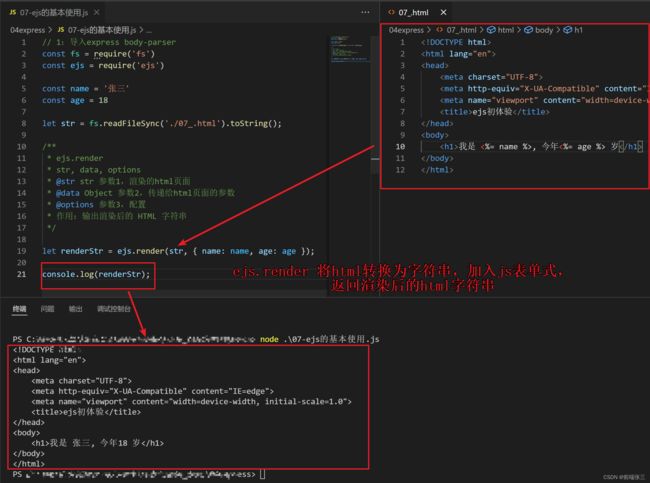
Task: Click the terminal command "node .\07-ejs的基本使用.js"
Action: click(x=320, y=339)
